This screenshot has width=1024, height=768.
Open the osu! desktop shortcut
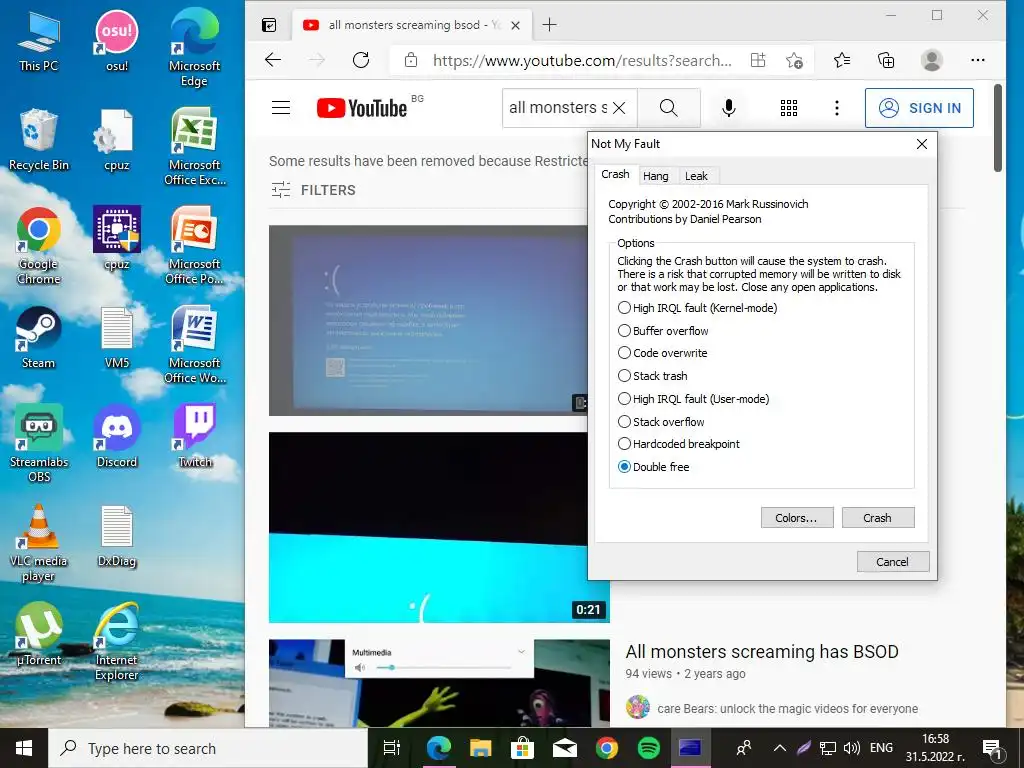pyautogui.click(x=117, y=40)
